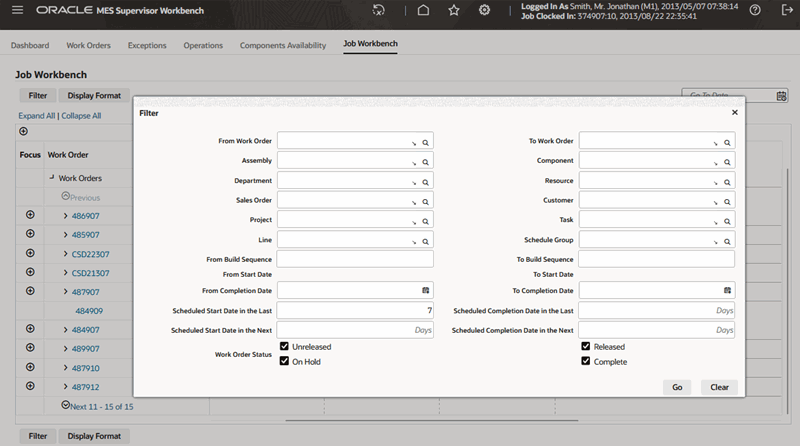Switch to the Work Orders tab
800x446 pixels.
[x=88, y=45]
